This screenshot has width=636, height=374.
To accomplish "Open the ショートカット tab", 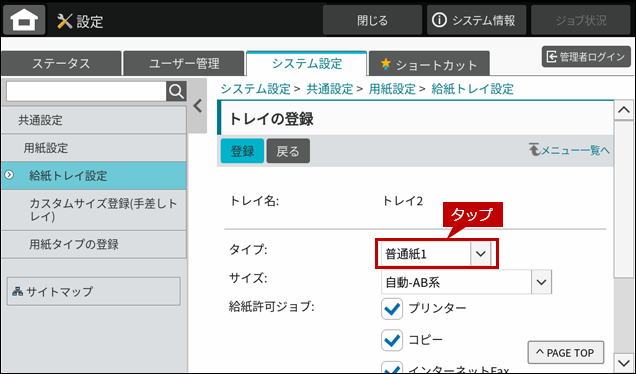I will pos(429,64).
